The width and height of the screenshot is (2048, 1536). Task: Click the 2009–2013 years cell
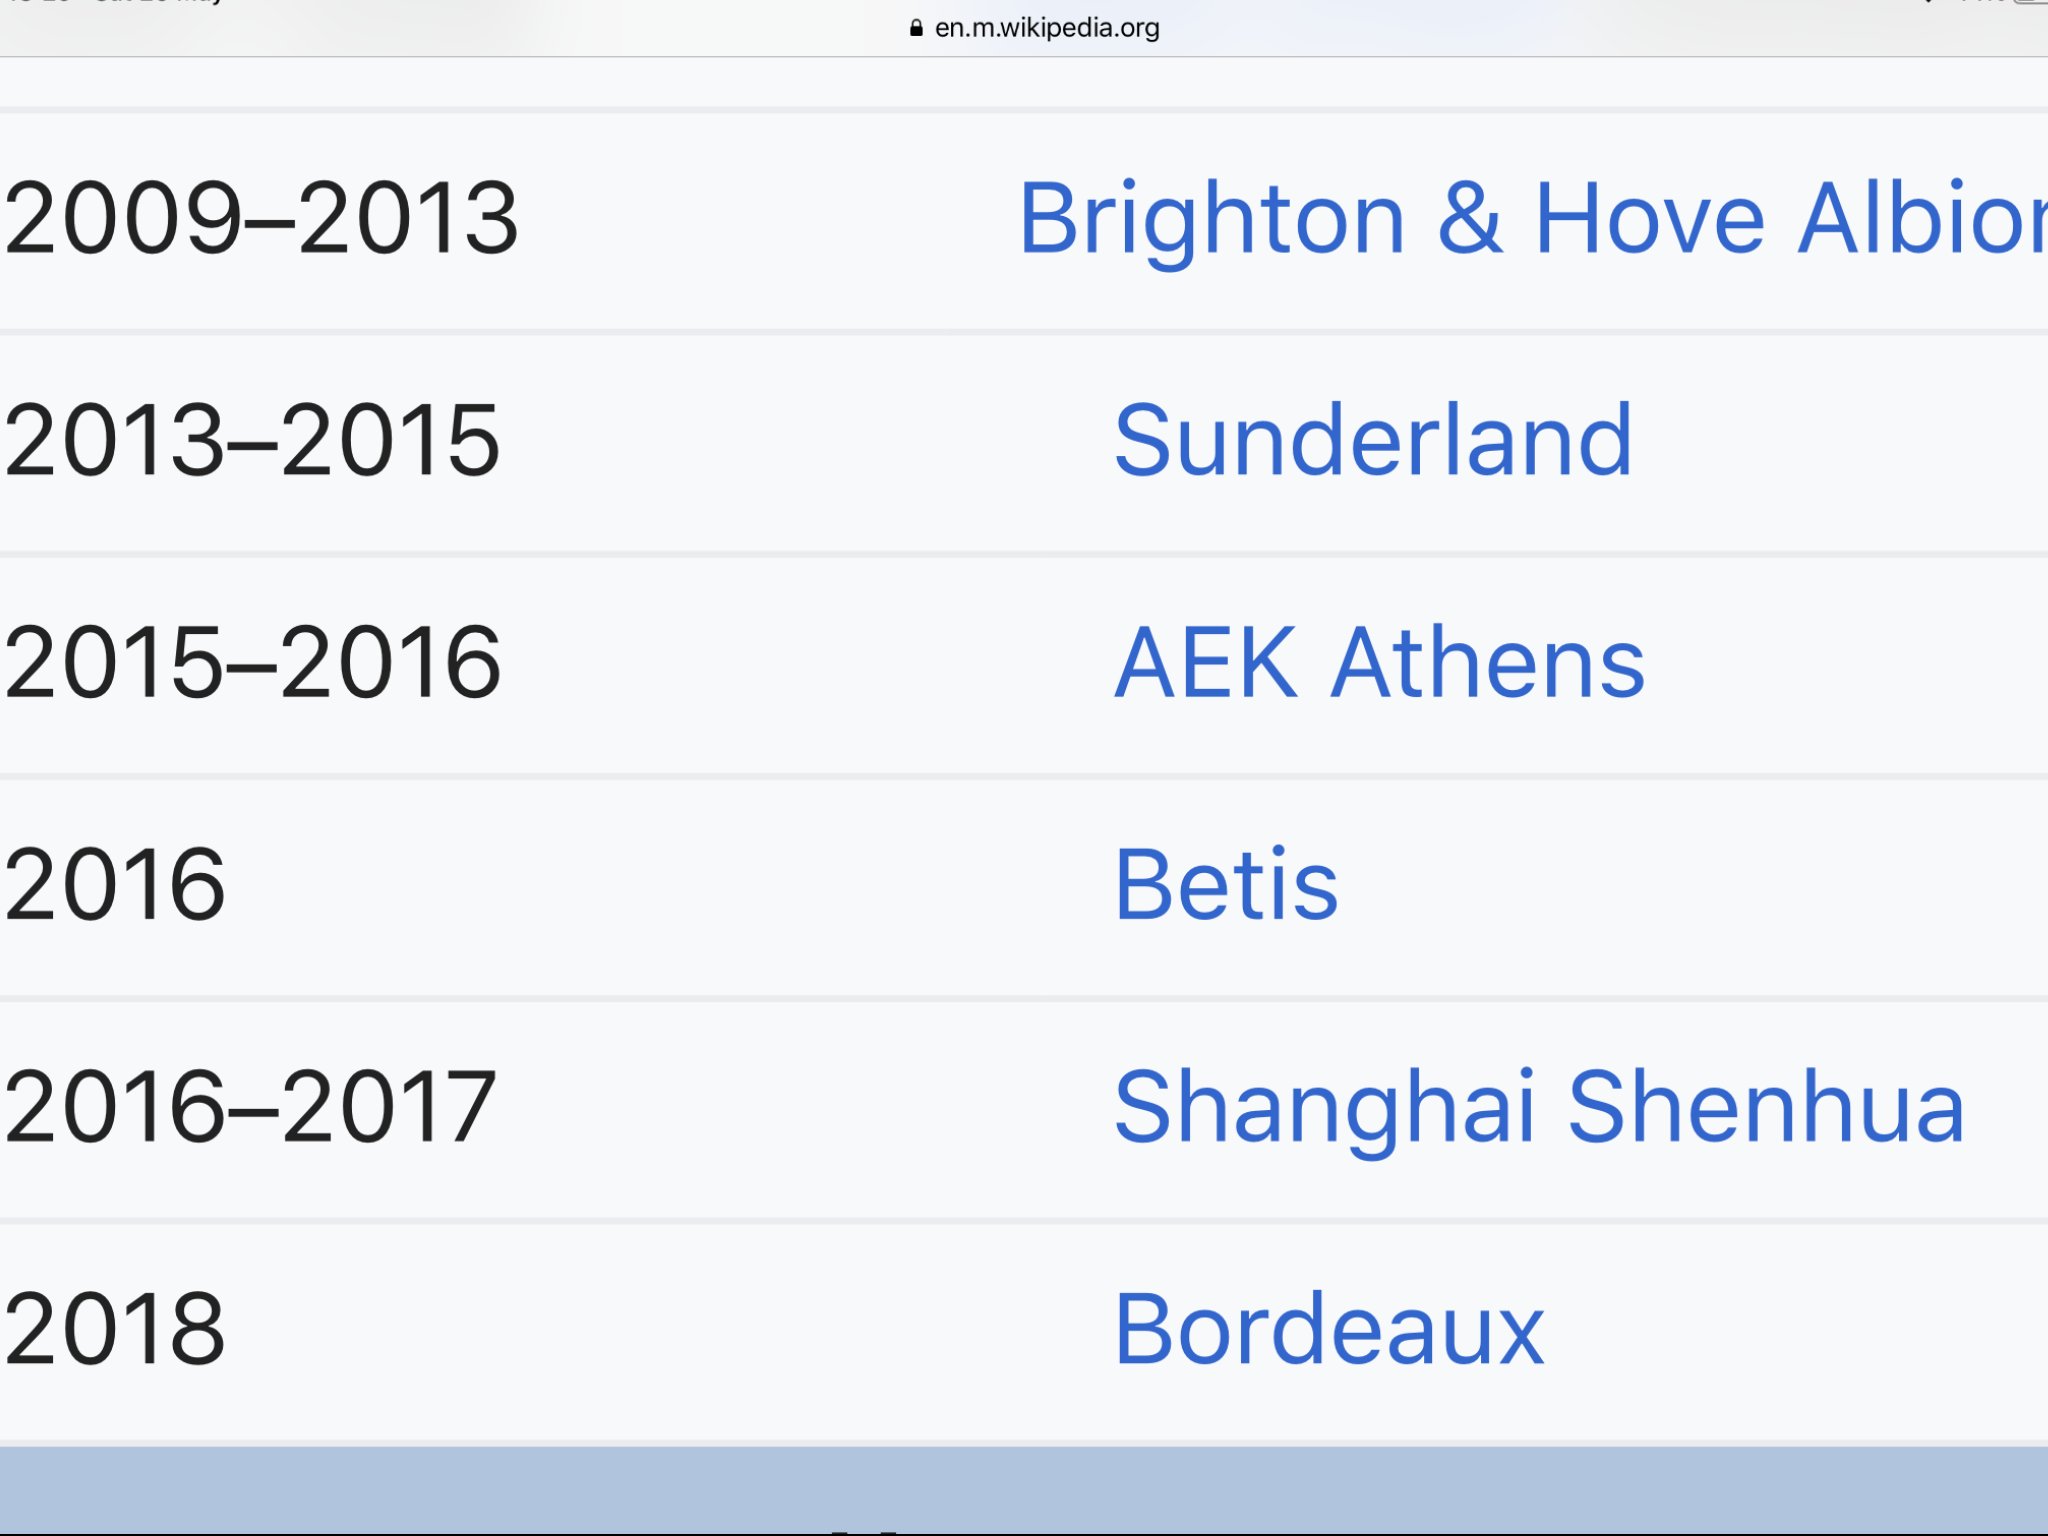click(261, 219)
